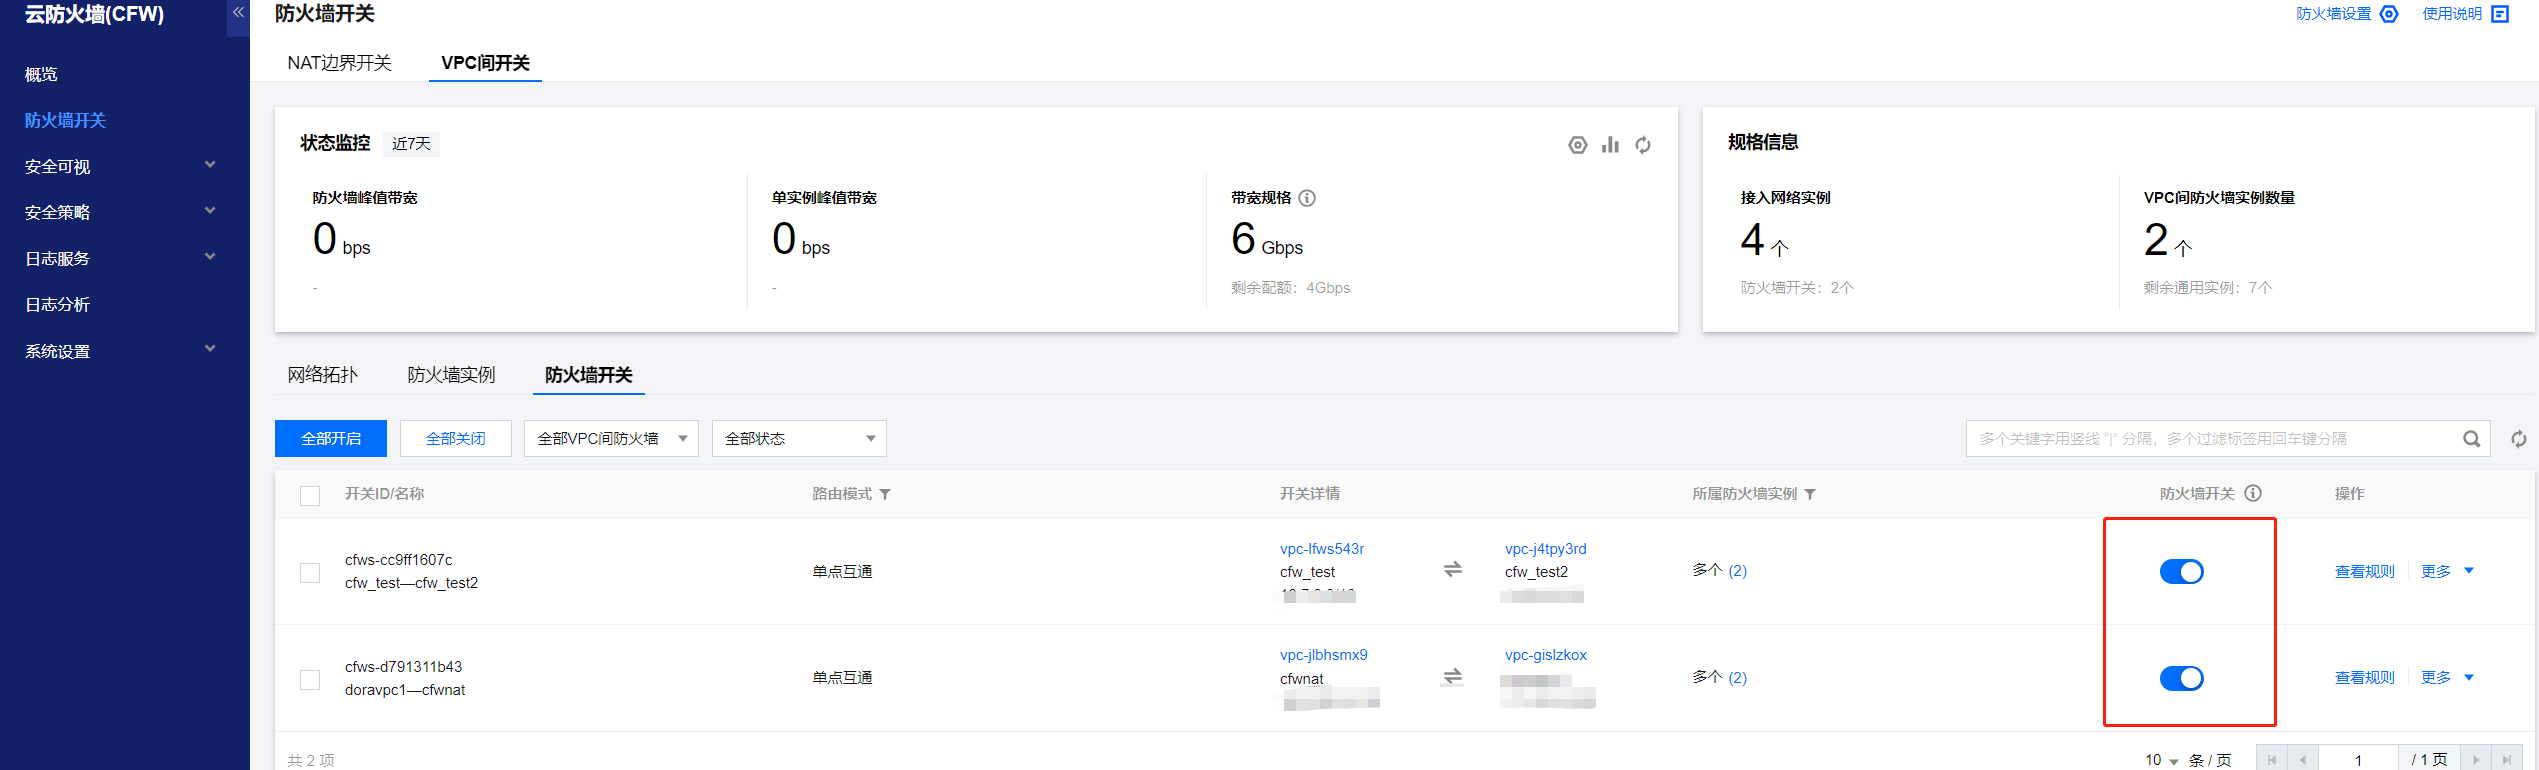
Task: Click the search magnifier icon in filter box
Action: click(2471, 439)
